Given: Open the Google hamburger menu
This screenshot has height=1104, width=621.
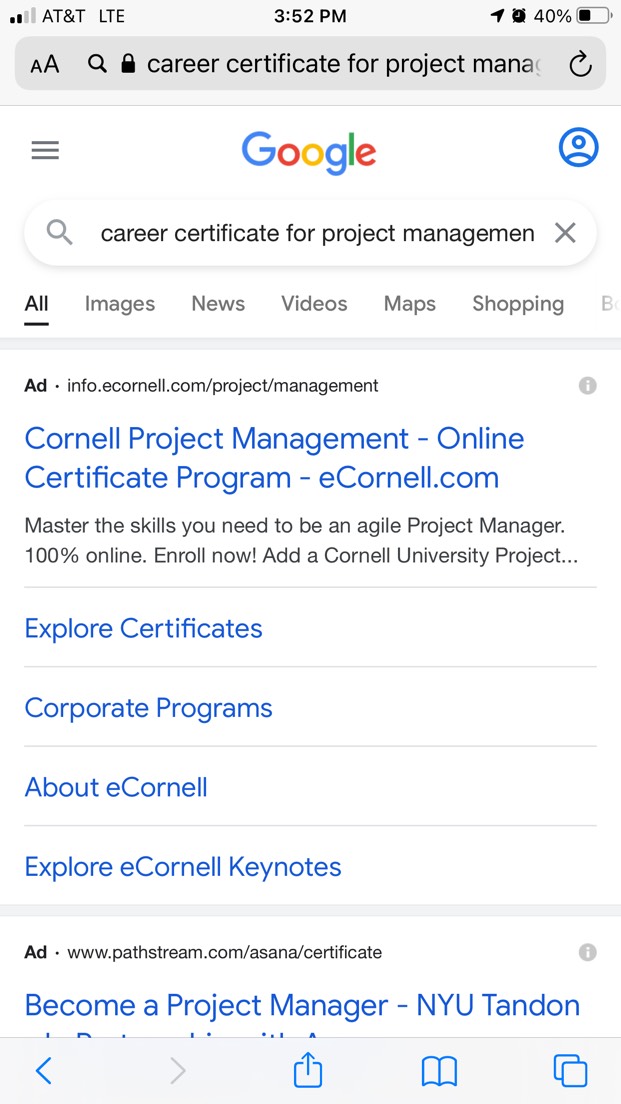Looking at the screenshot, I should (44, 149).
